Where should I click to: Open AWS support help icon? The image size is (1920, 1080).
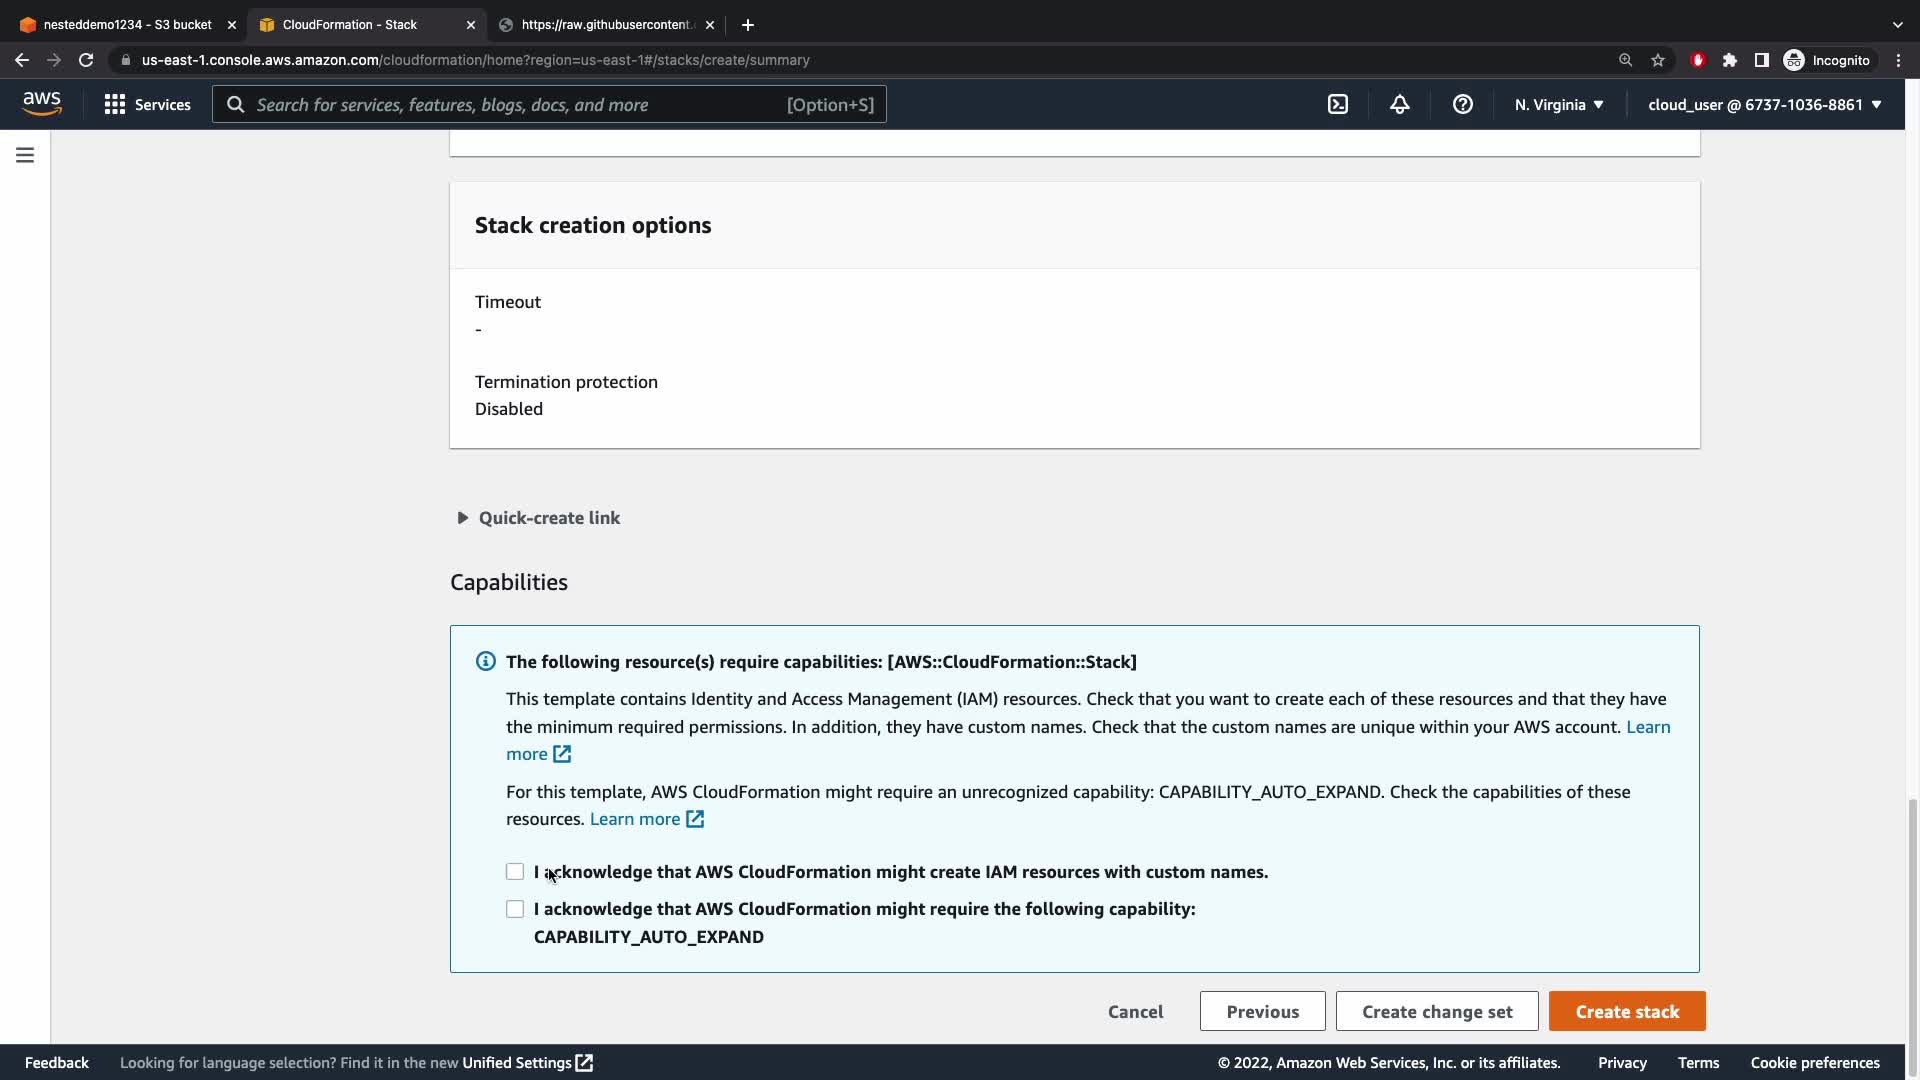click(1463, 105)
